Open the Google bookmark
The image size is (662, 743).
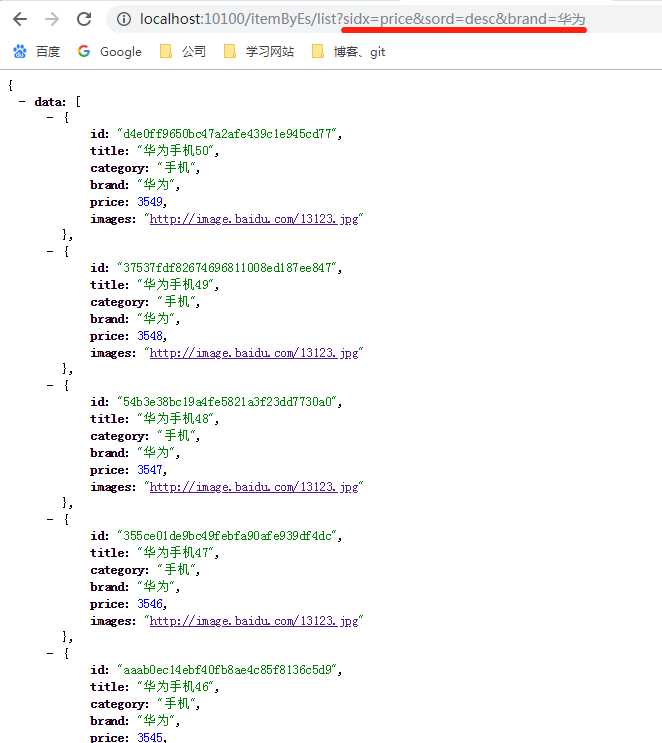tap(109, 51)
